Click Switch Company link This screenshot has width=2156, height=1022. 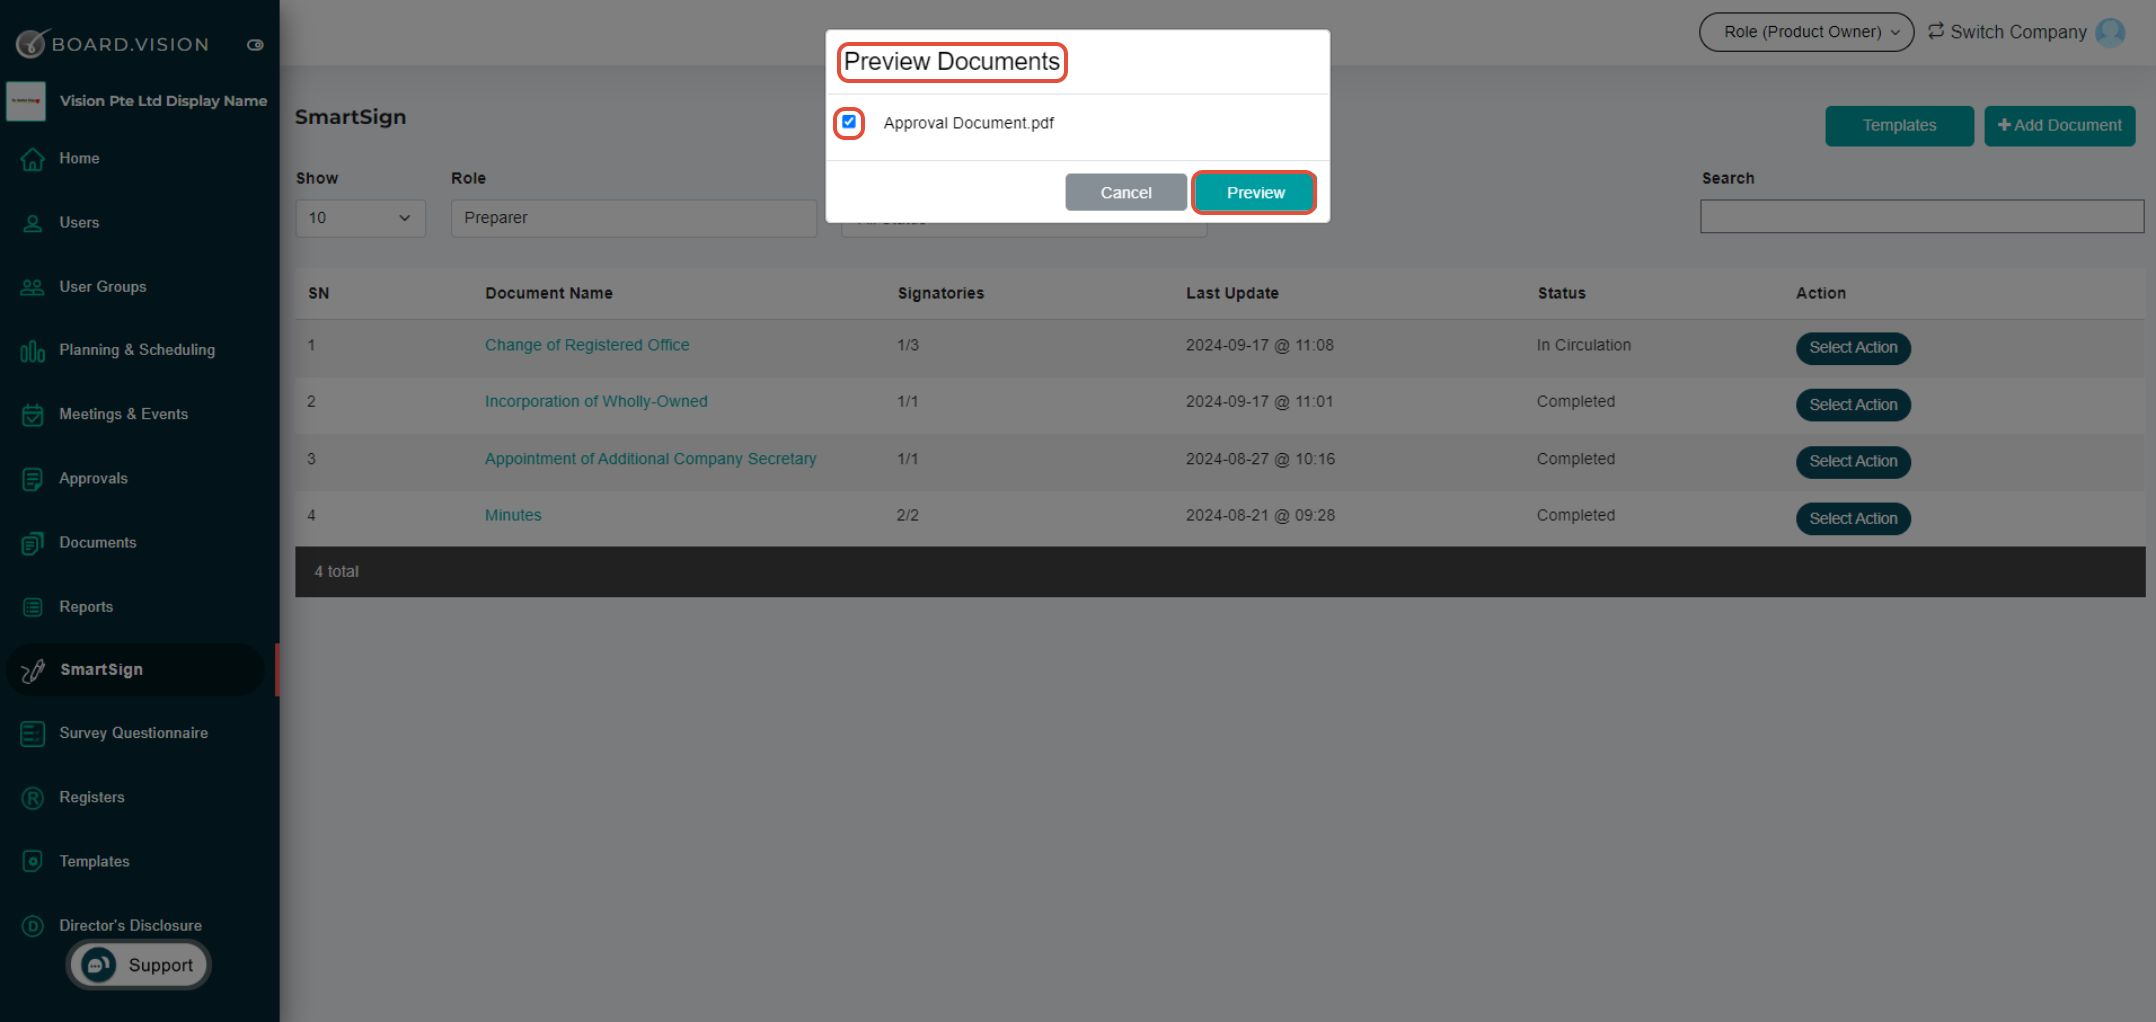(2018, 32)
